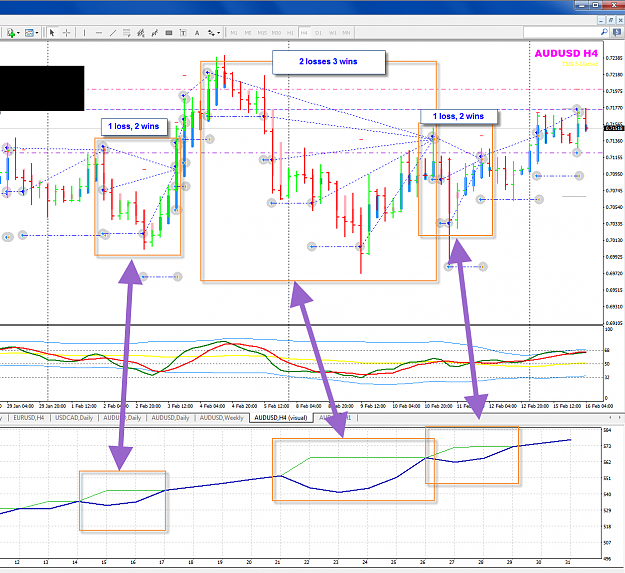Select the Gann fan drawing tool
Image resolution: width=625 pixels, height=573 pixels.
click(x=155, y=33)
